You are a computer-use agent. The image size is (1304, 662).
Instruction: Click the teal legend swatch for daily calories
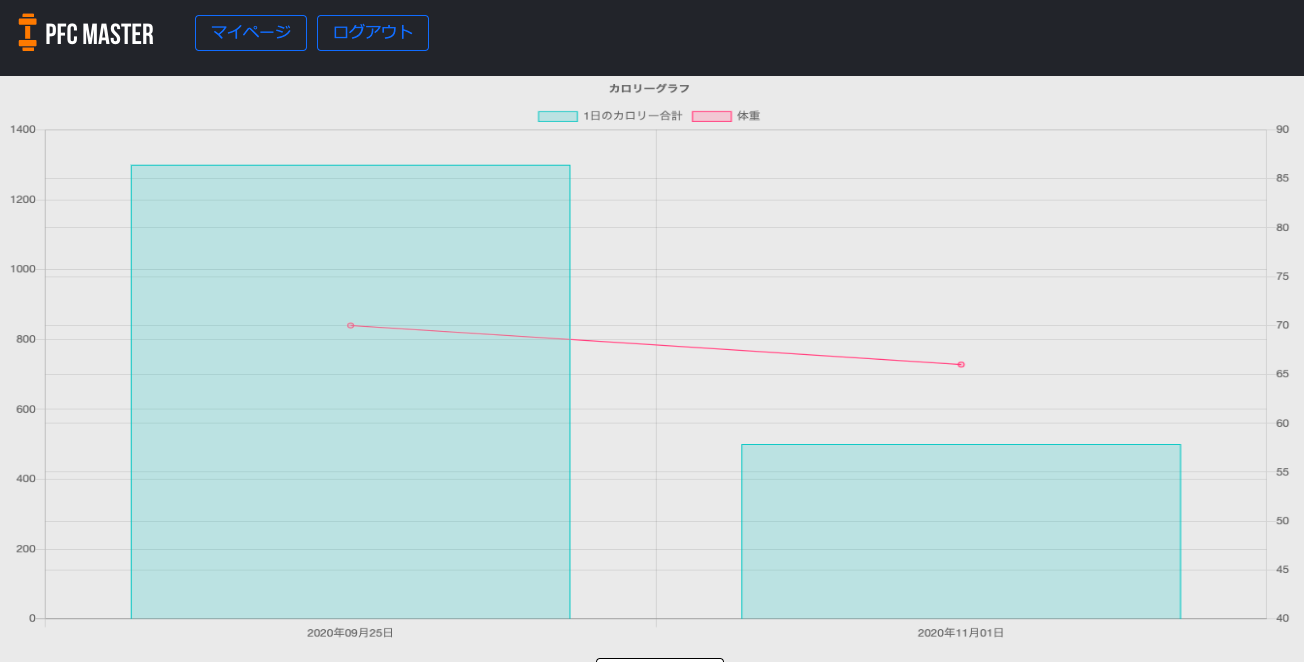click(556, 115)
